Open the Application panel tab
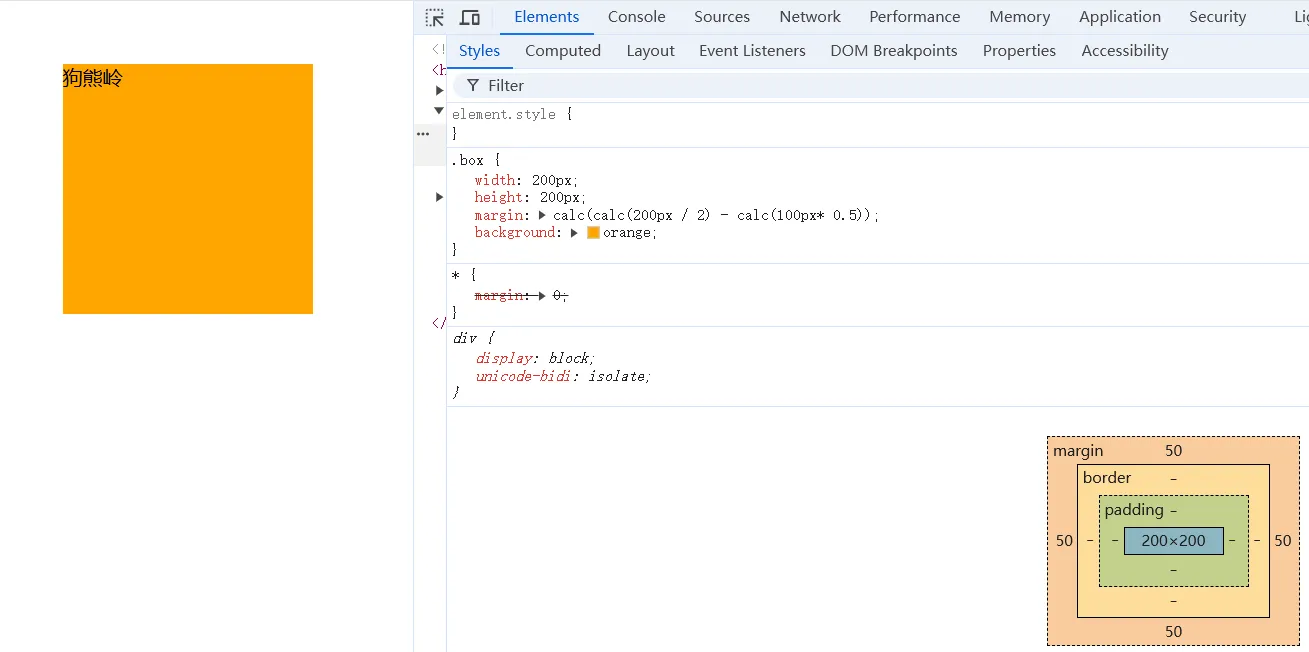1309x652 pixels. pos(1120,17)
